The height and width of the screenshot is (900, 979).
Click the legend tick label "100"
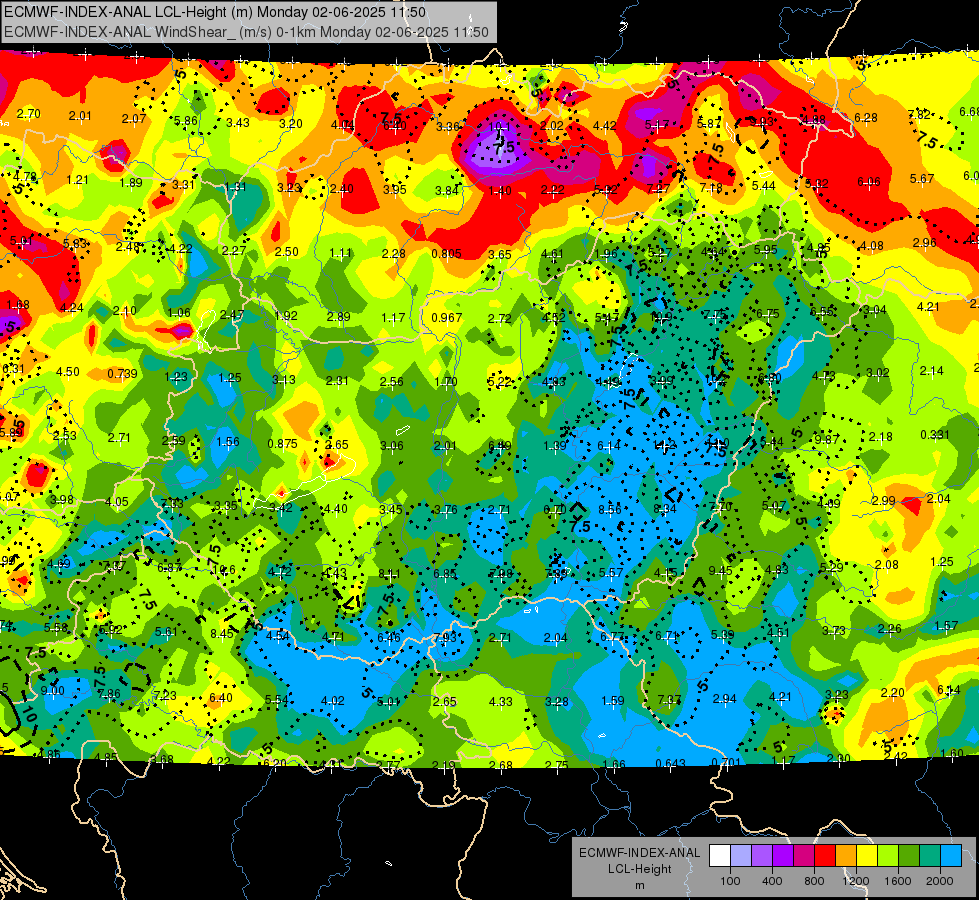[730, 881]
